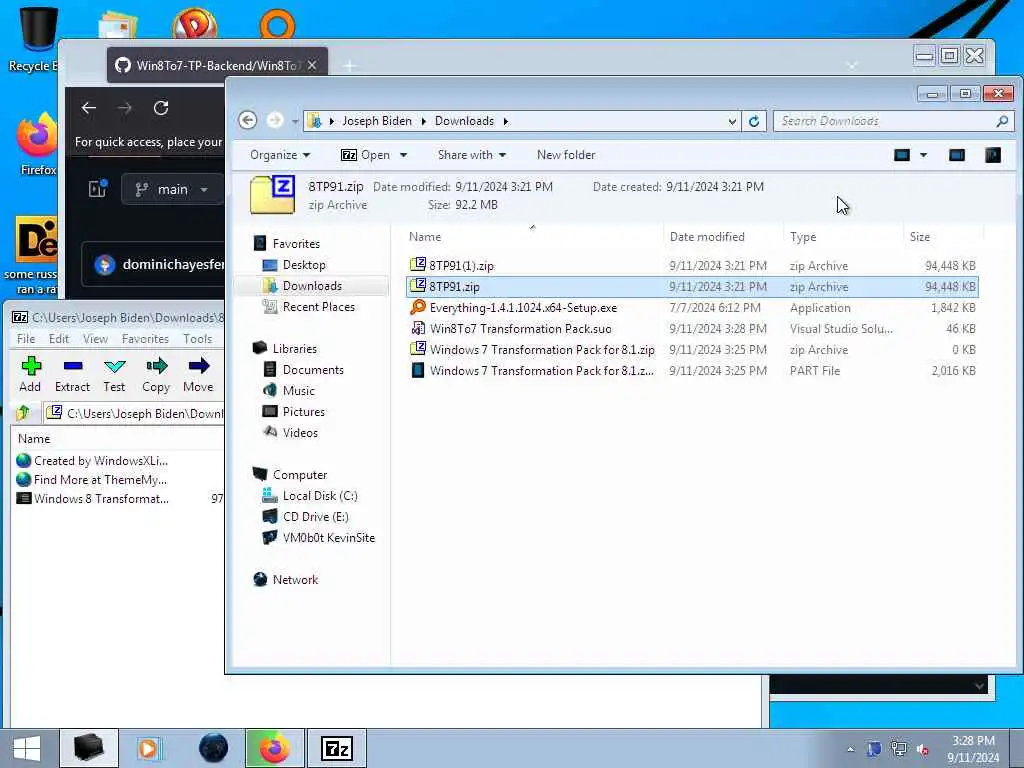Click the Test icon in 7-Zip
The width and height of the screenshot is (1024, 768).
pos(114,366)
